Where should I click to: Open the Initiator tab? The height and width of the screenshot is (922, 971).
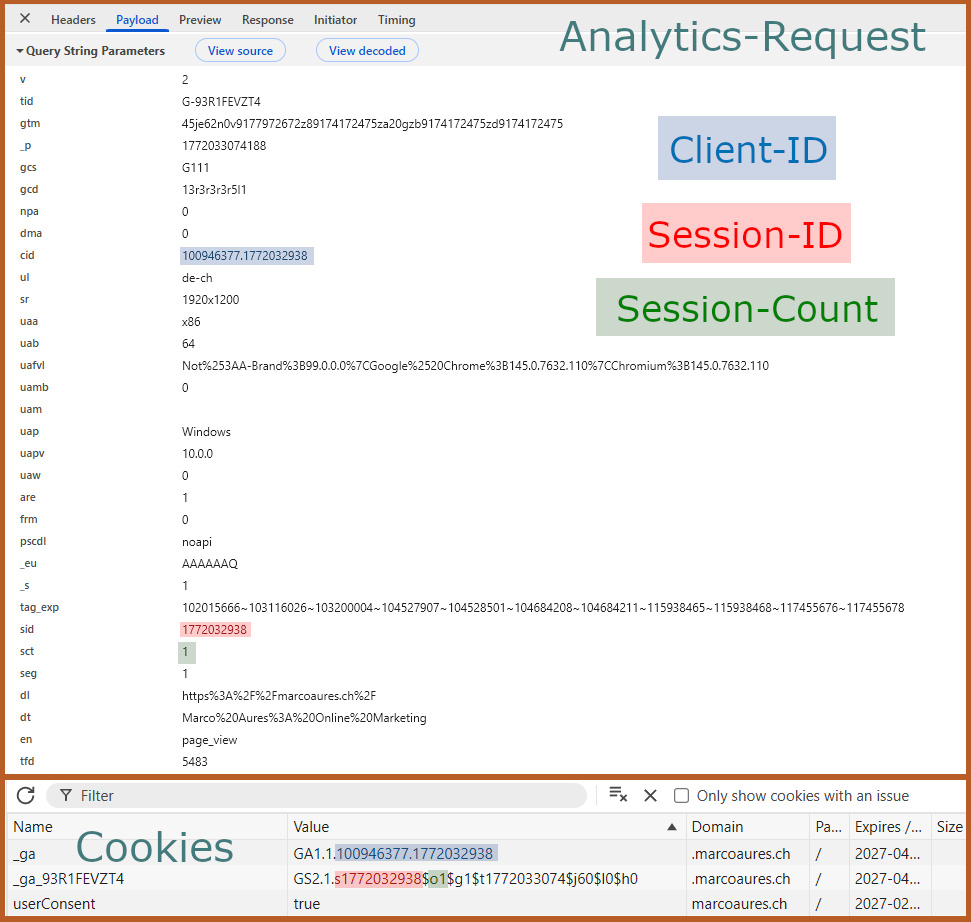pos(335,19)
